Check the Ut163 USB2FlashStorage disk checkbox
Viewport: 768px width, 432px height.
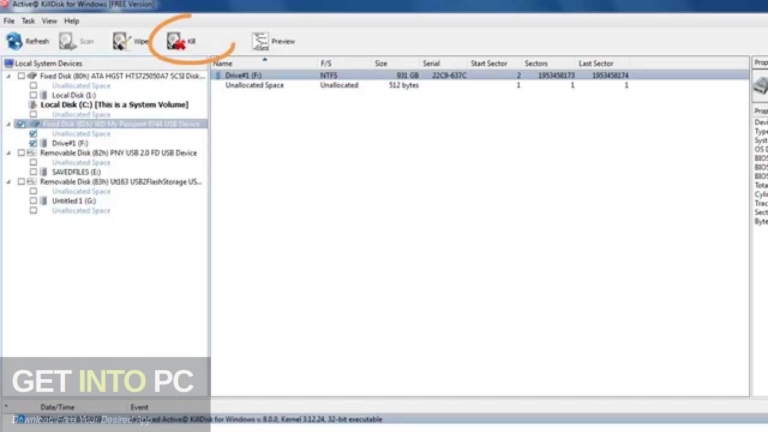21,182
